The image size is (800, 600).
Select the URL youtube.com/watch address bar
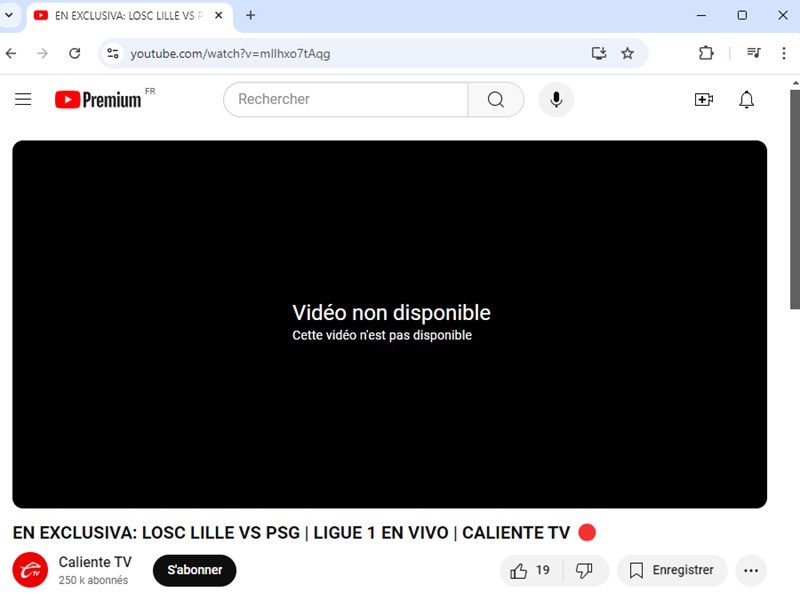[x=230, y=54]
